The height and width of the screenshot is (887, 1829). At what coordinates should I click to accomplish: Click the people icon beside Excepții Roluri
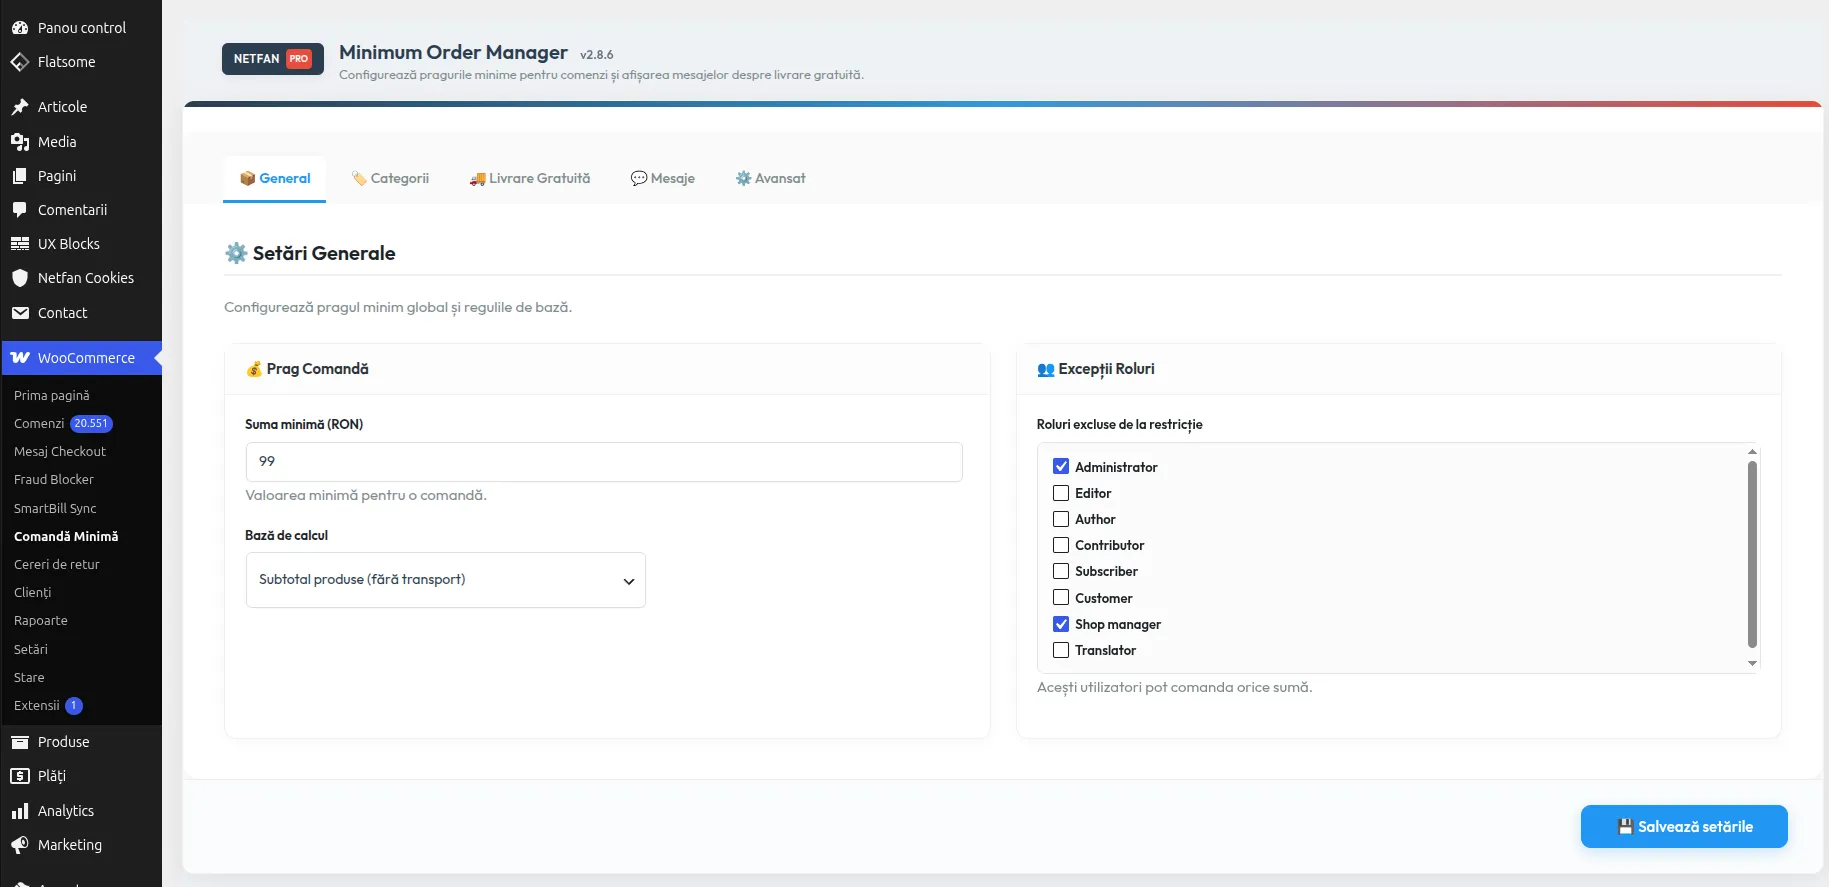(x=1046, y=369)
